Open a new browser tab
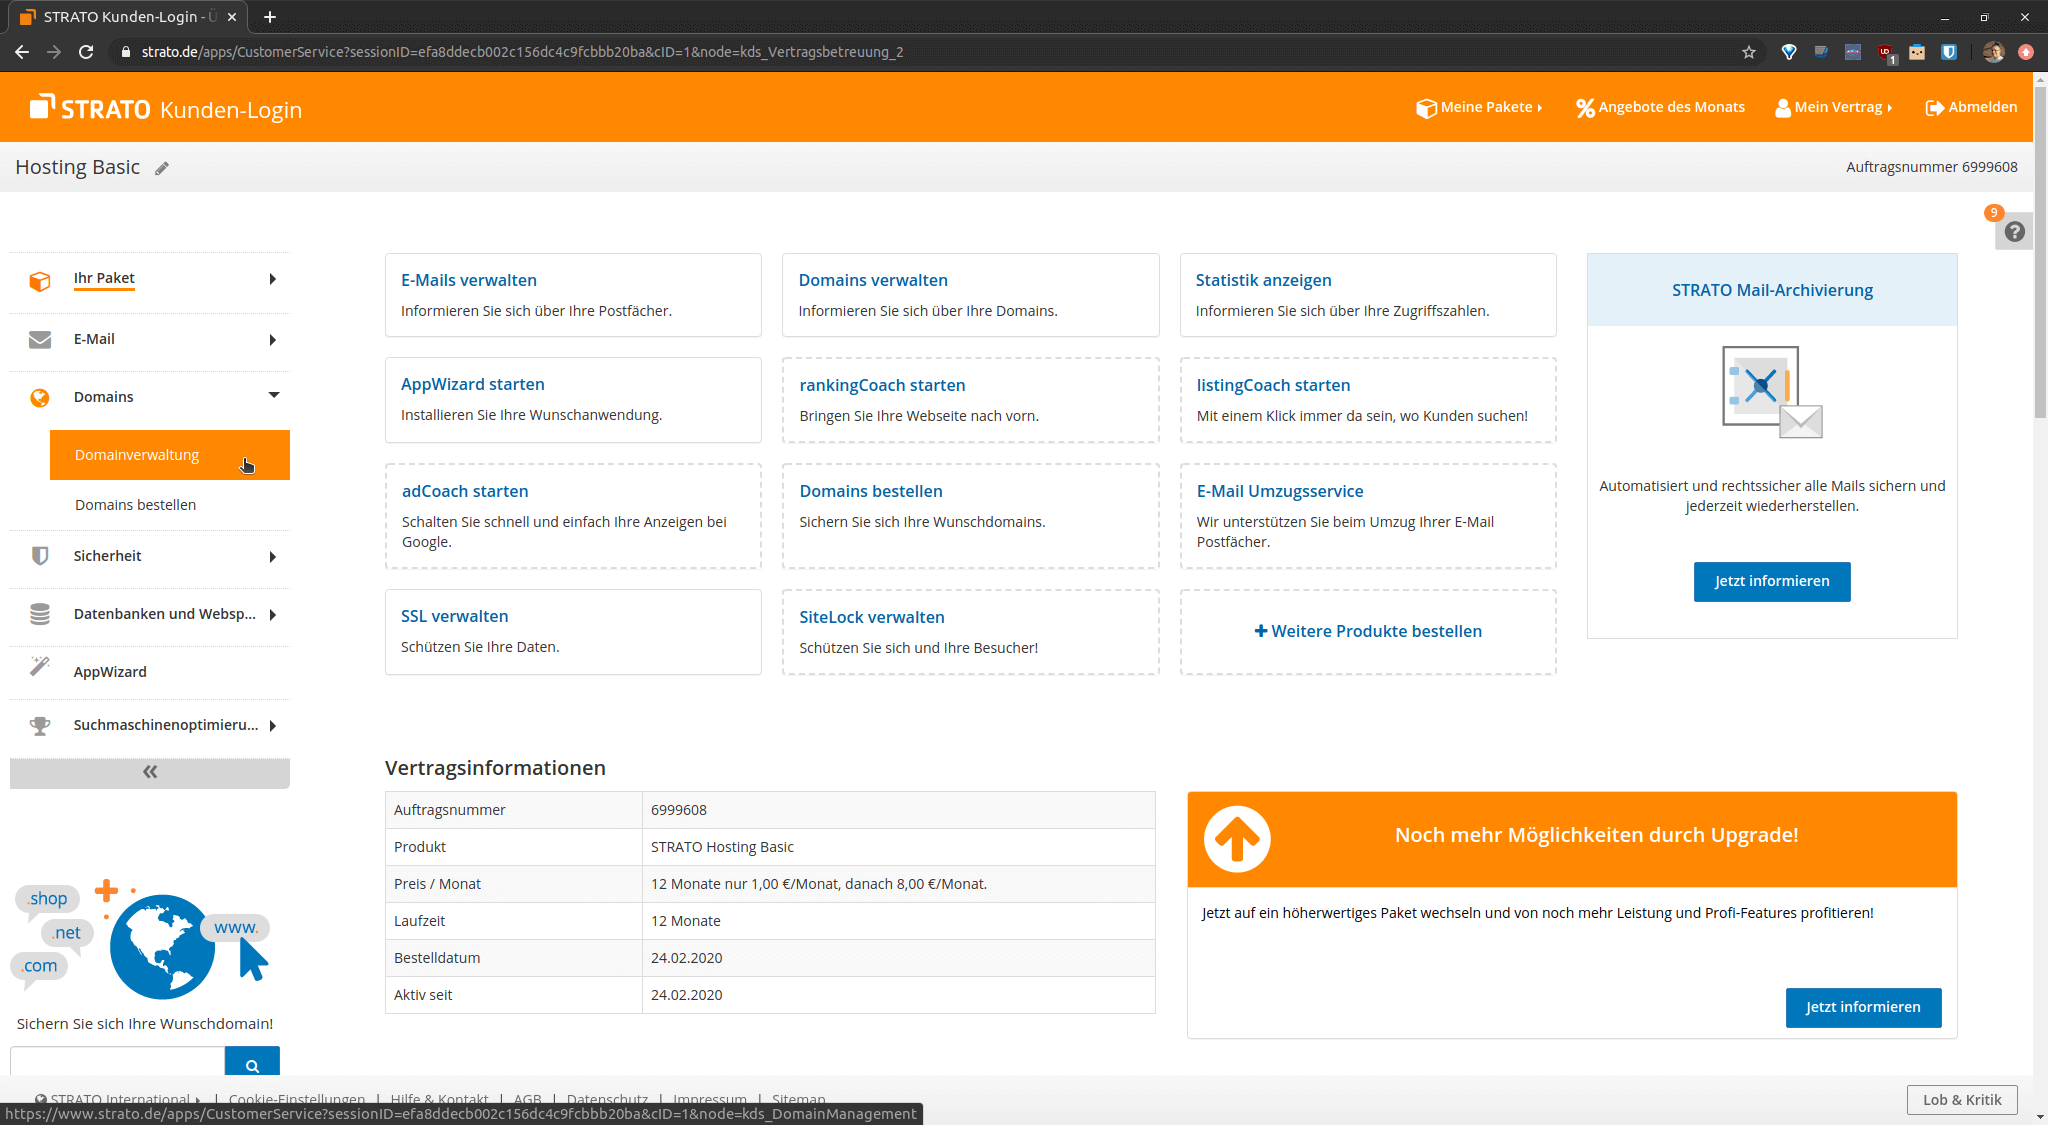2048x1125 pixels. click(270, 17)
